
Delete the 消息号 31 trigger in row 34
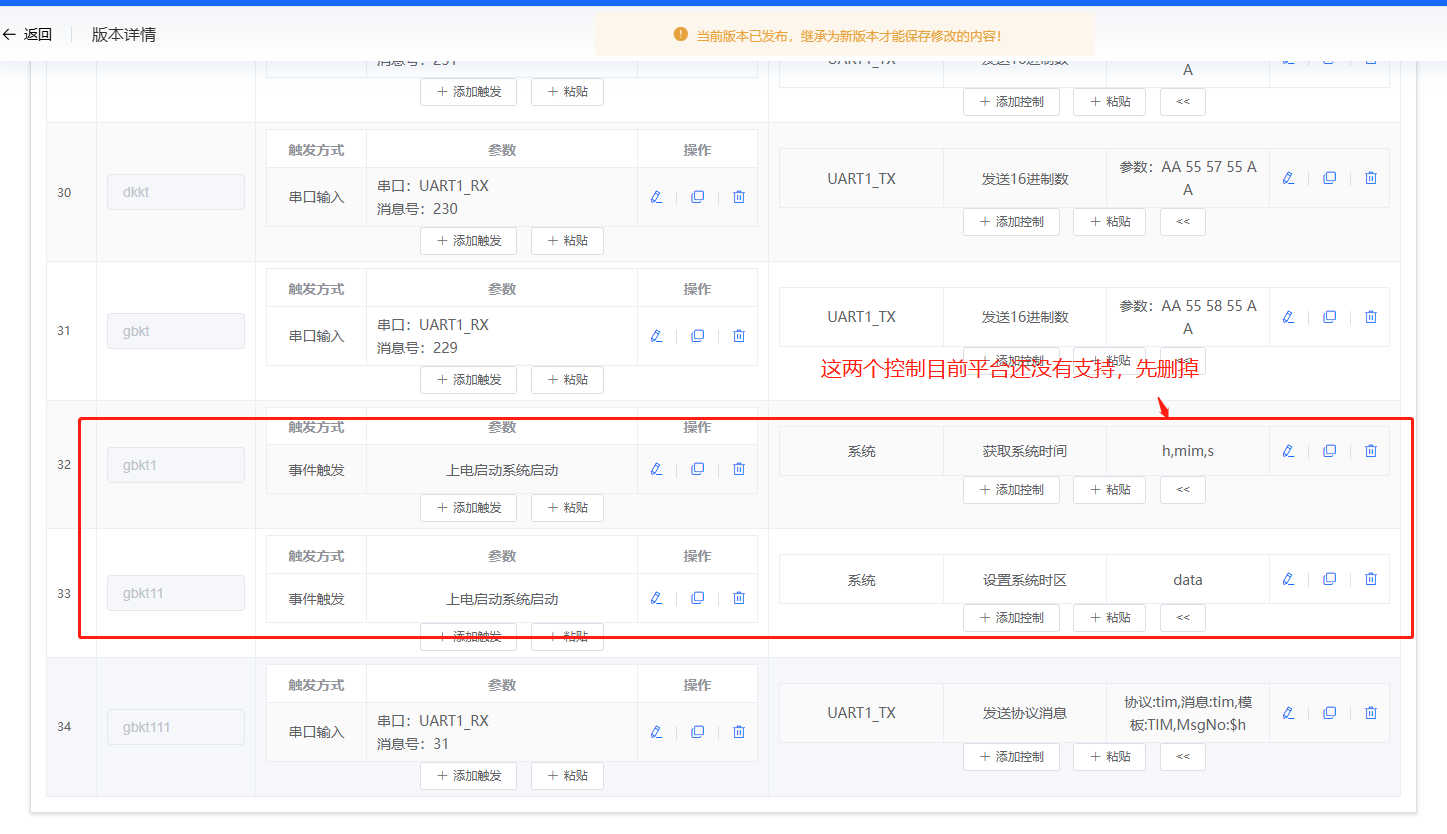pyautogui.click(x=738, y=731)
